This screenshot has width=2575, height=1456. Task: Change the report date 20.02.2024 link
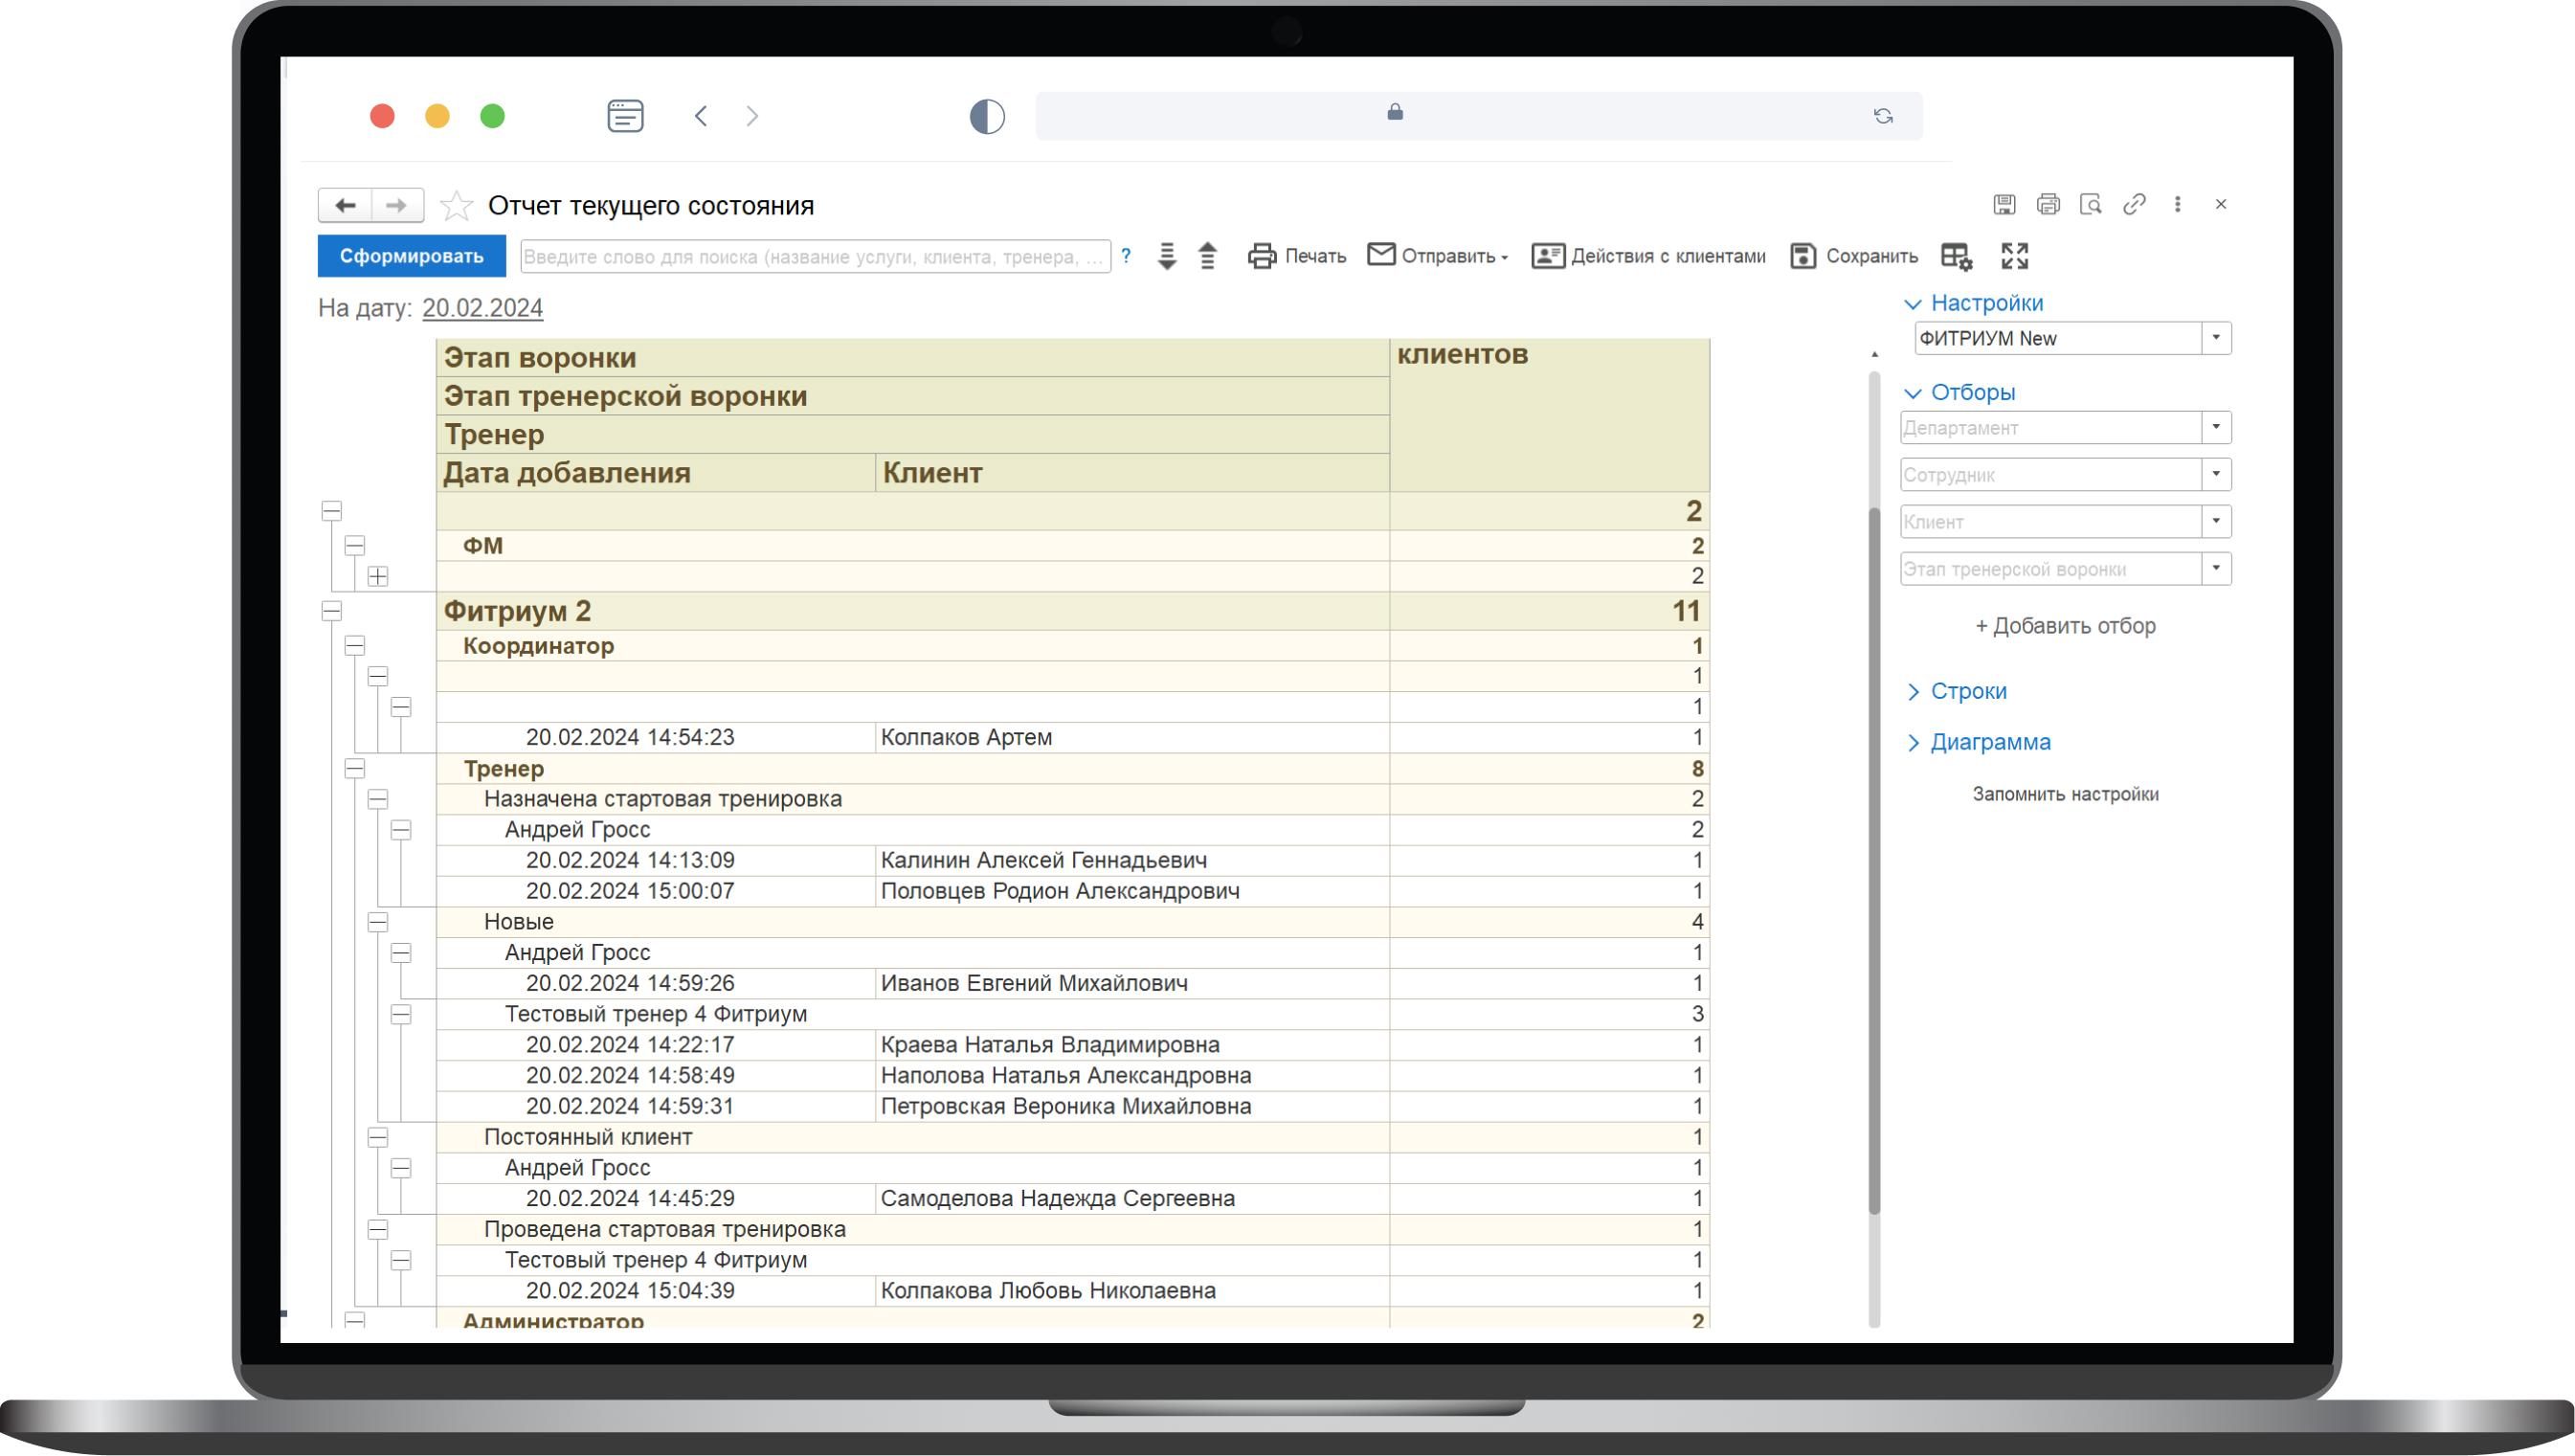tap(482, 308)
